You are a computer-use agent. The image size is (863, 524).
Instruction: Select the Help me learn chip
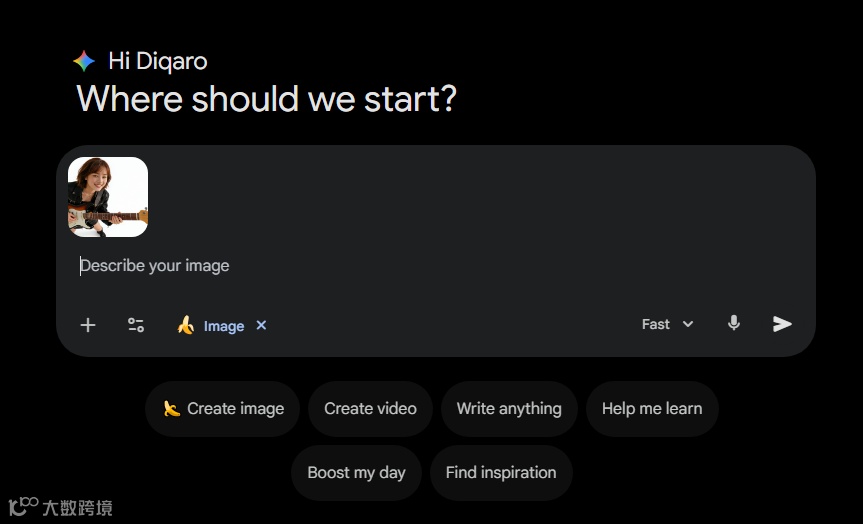click(652, 409)
